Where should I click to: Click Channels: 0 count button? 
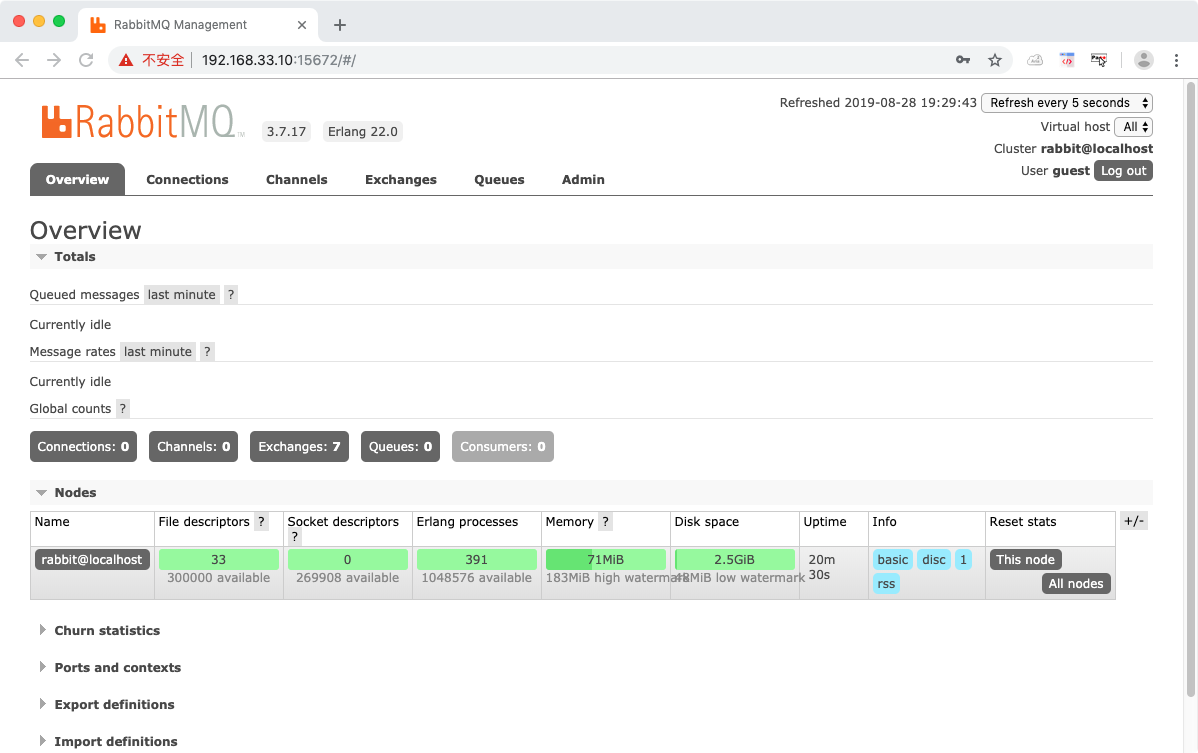(x=193, y=447)
